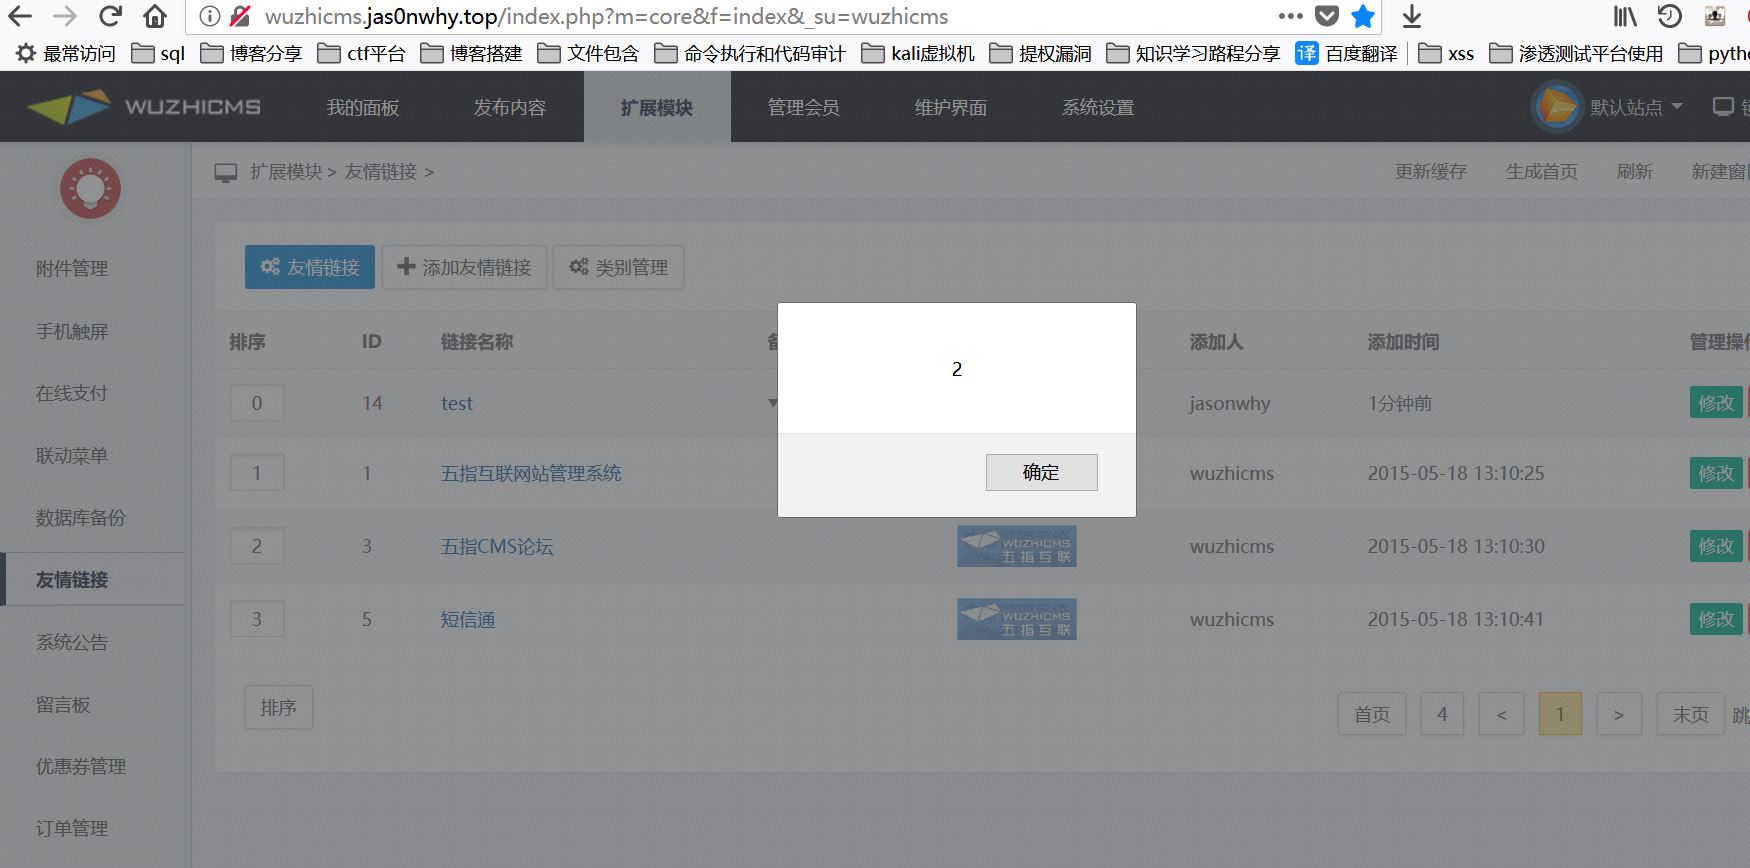1750x868 pixels.
Task: Open the 五指互联网站管理系统 link
Action: pos(531,473)
